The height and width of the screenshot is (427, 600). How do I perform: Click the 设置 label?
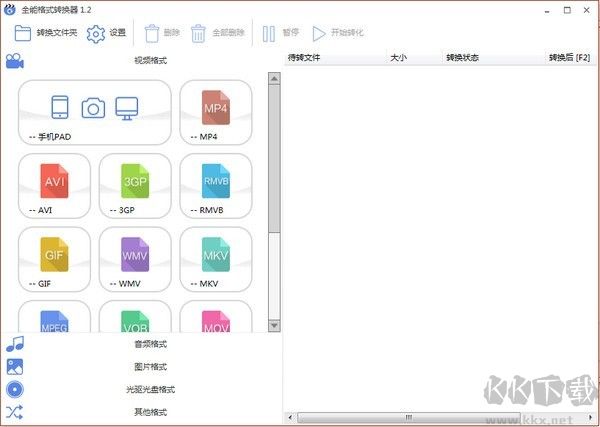(117, 33)
